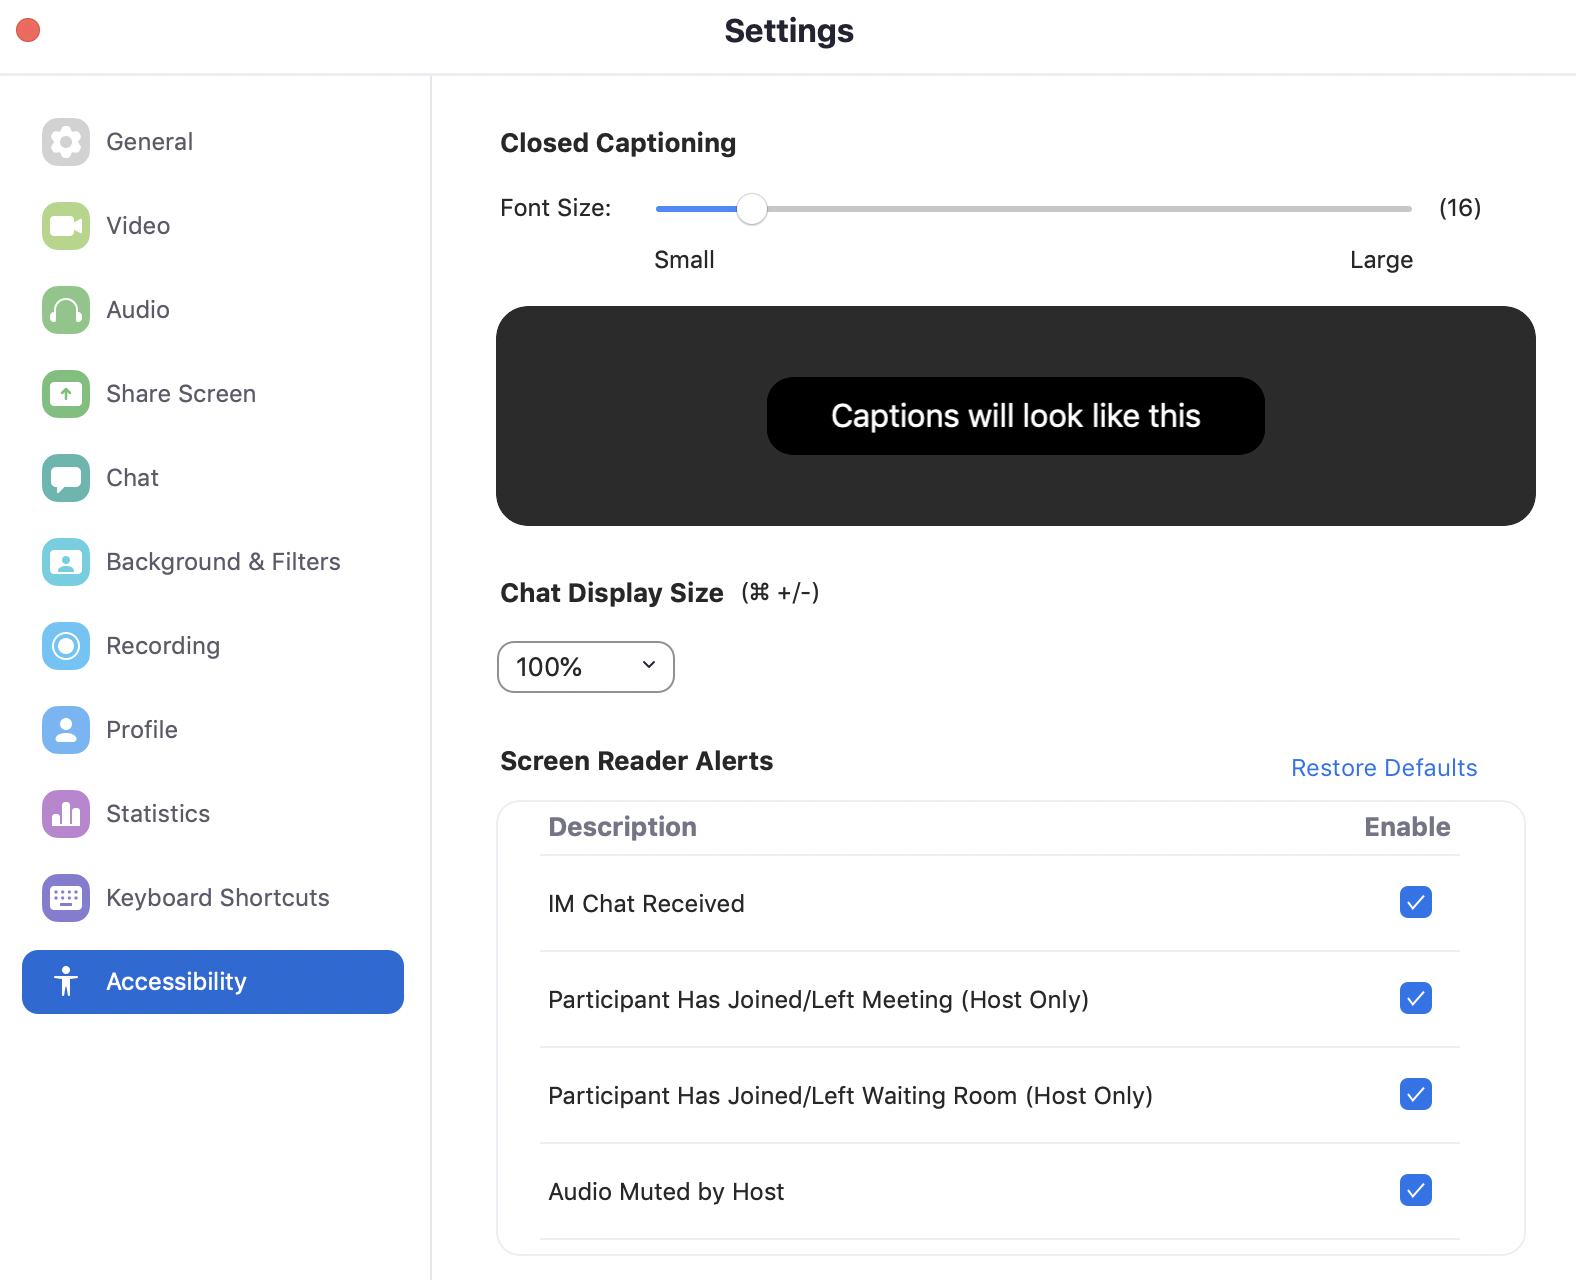
Task: Open Video settings via camera icon
Action: pos(66,226)
